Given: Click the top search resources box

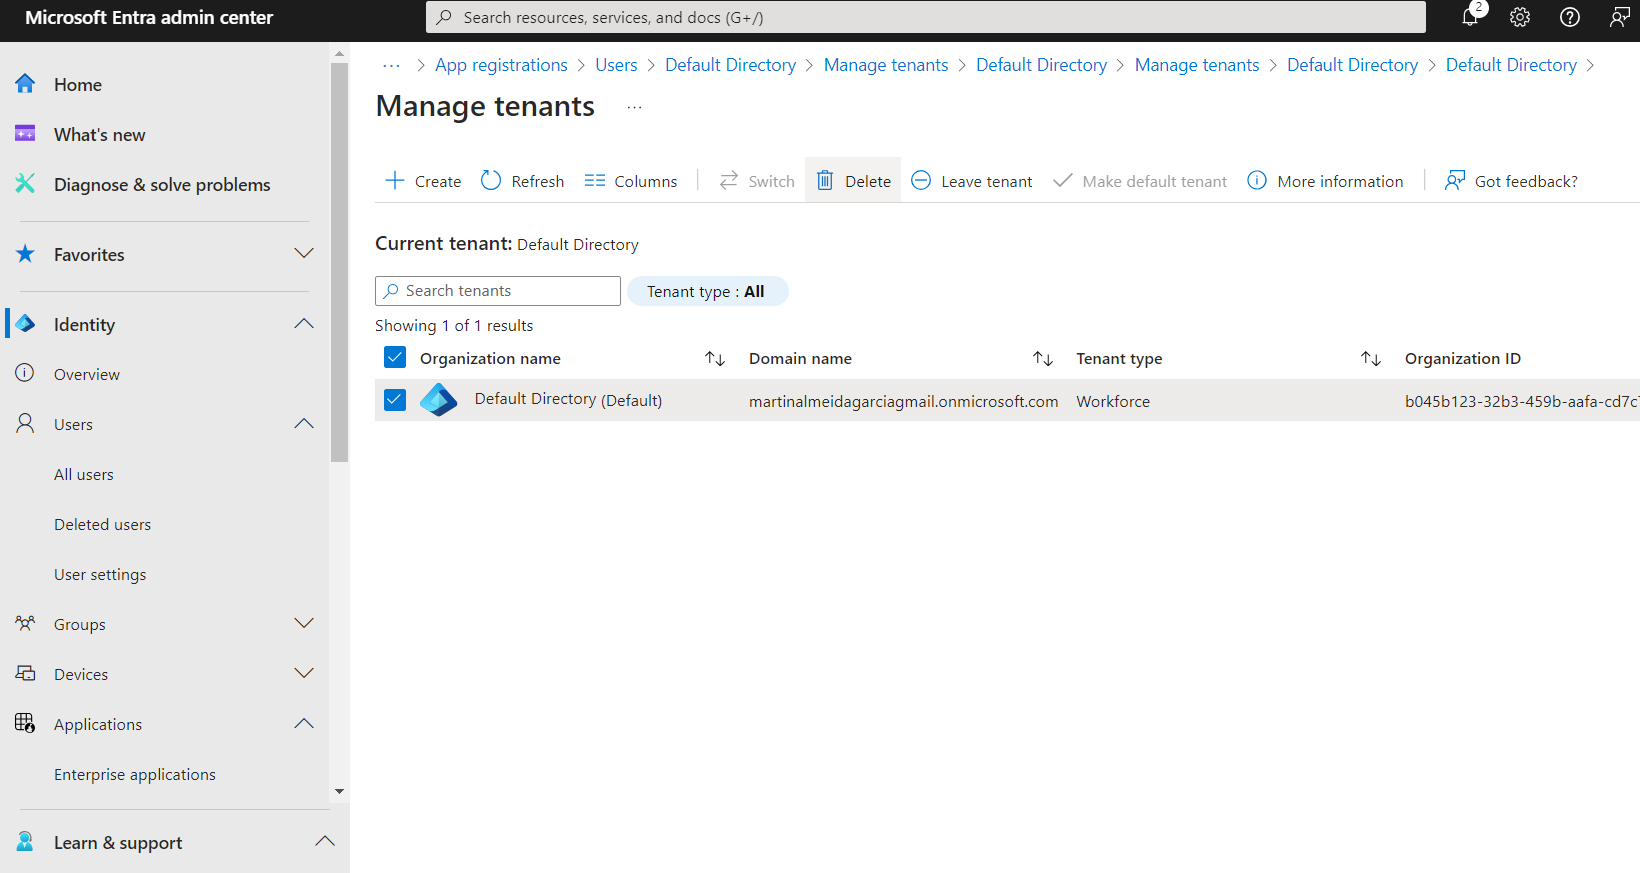Looking at the screenshot, I should point(926,17).
